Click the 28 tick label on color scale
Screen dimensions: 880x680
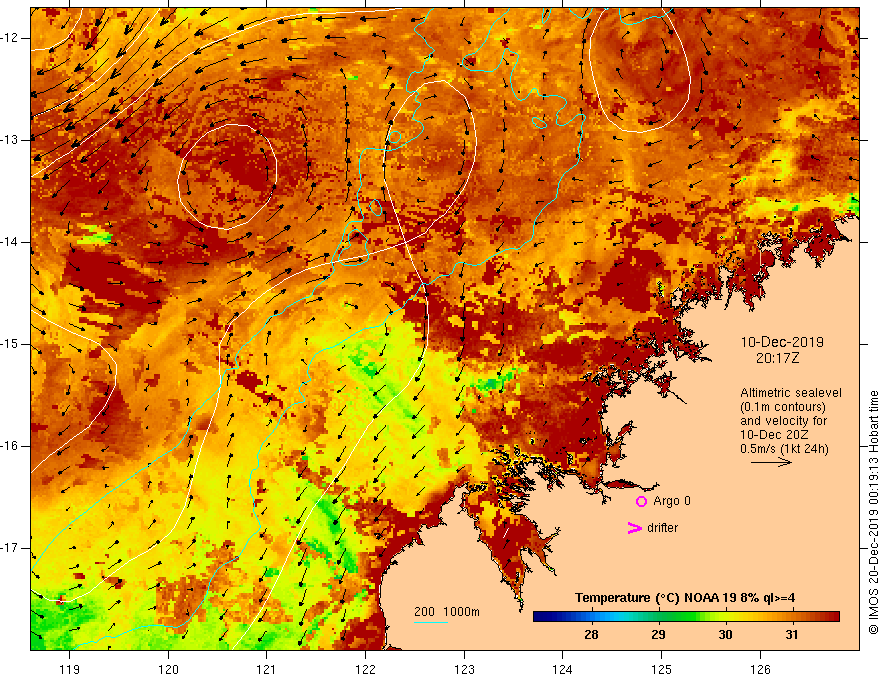tap(591, 635)
